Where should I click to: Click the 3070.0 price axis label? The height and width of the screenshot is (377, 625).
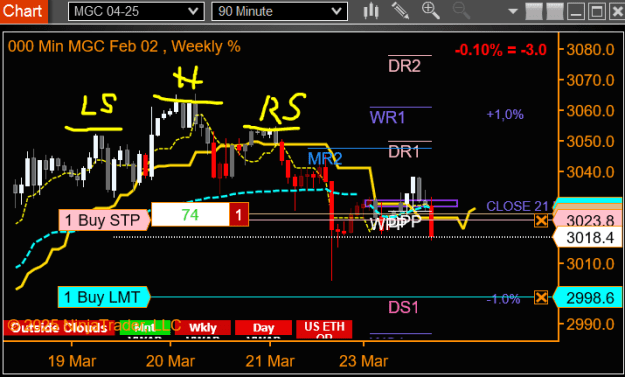(590, 81)
